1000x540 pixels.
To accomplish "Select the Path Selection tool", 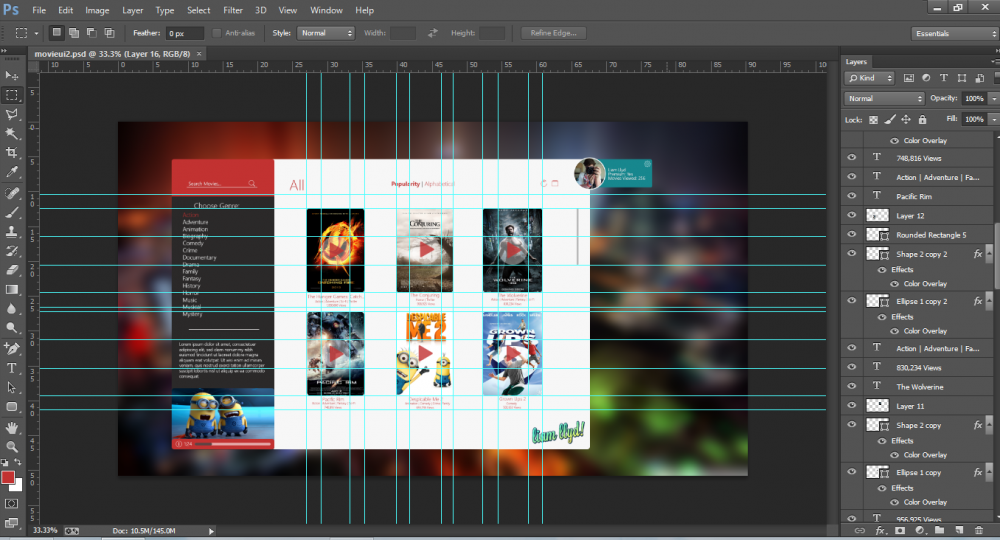I will [11, 387].
